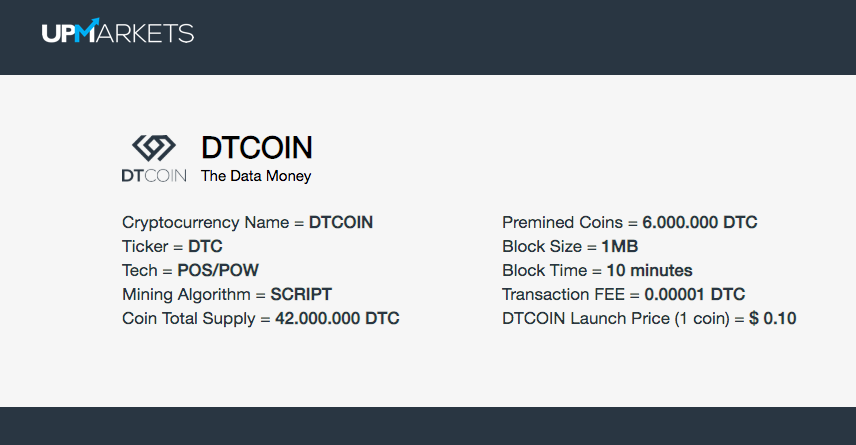The height and width of the screenshot is (445, 856).
Task: Click the "The Data Money" tagline
Action: [x=256, y=176]
